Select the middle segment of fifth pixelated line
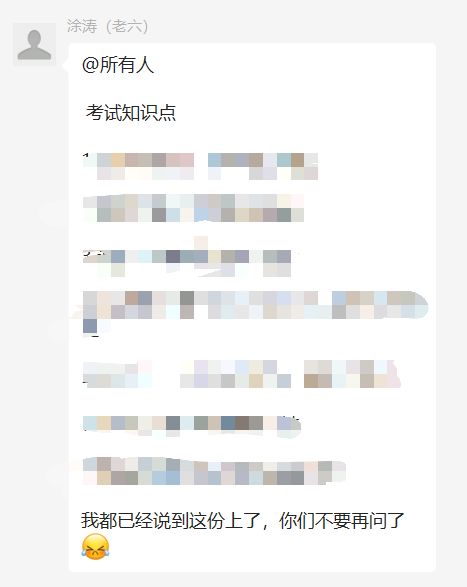The width and height of the screenshot is (467, 587). [x=236, y=374]
